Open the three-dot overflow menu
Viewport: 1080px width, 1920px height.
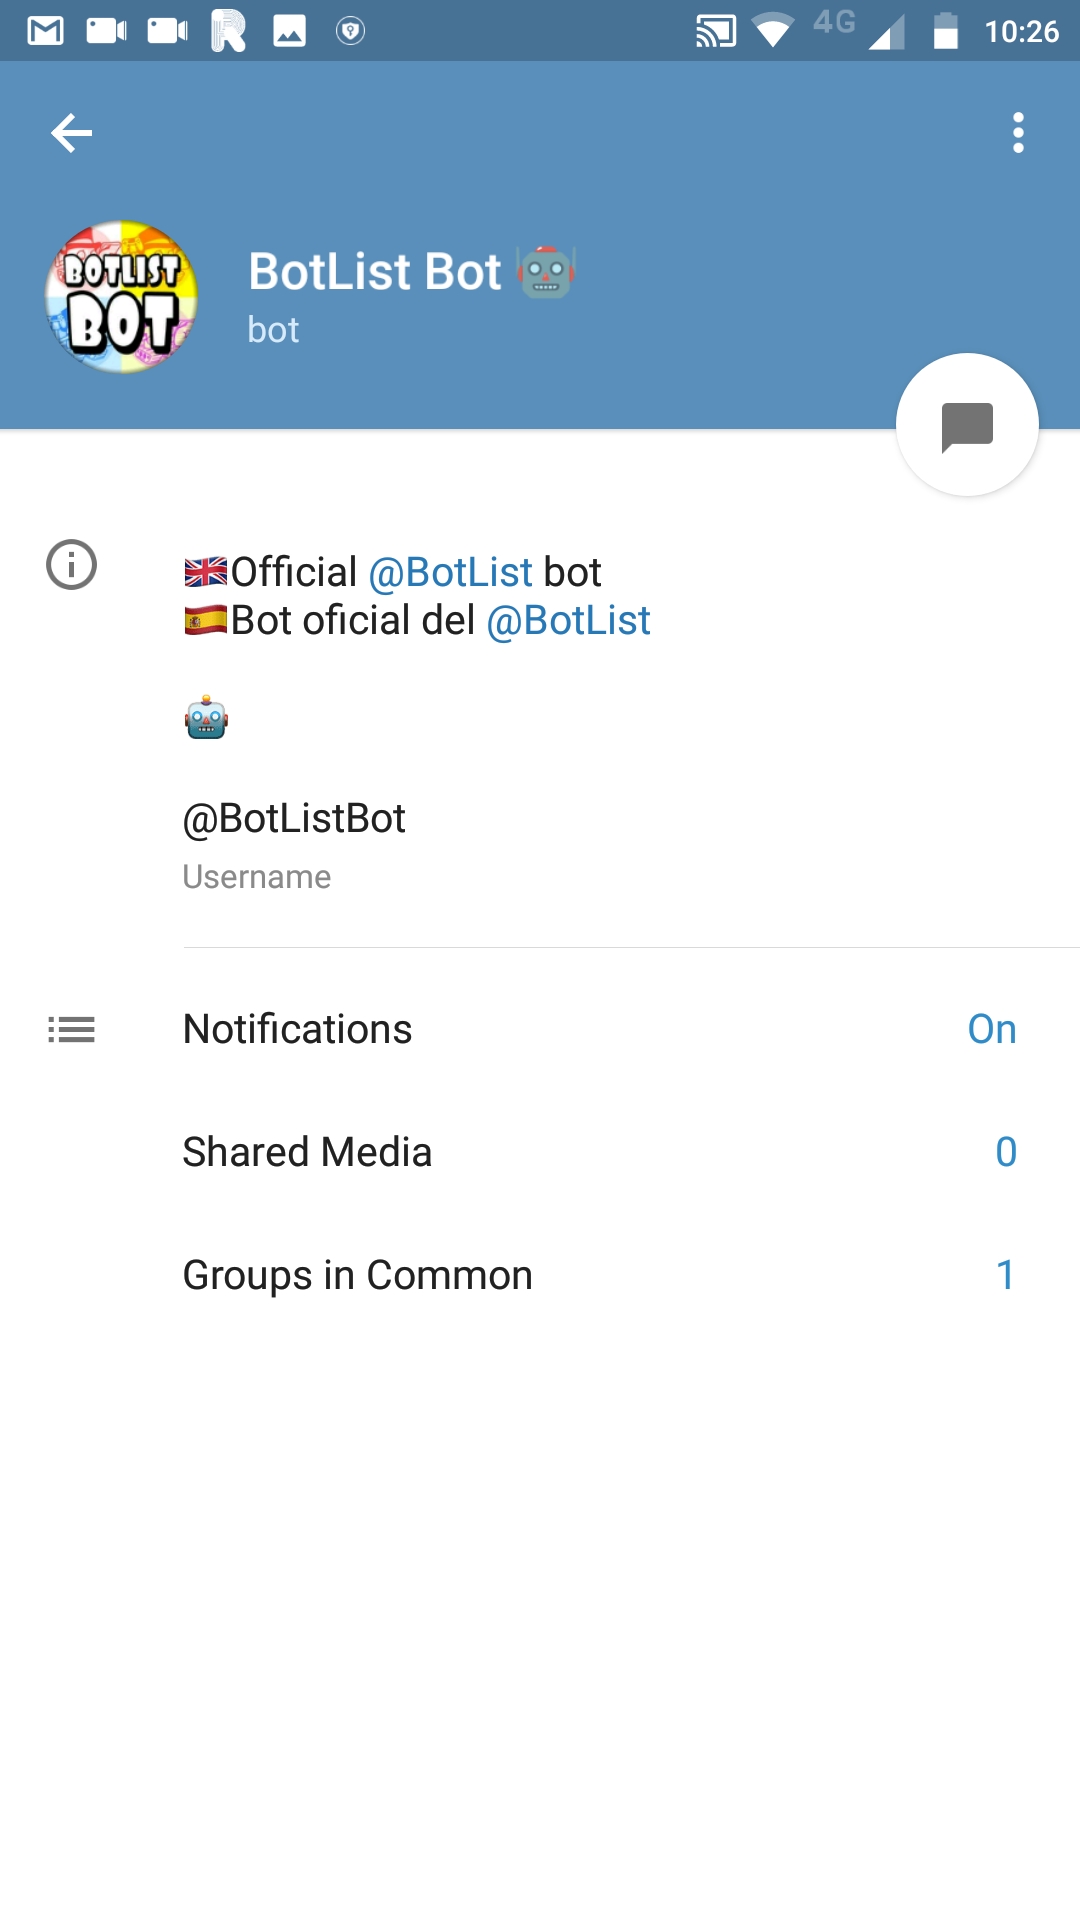click(1018, 133)
